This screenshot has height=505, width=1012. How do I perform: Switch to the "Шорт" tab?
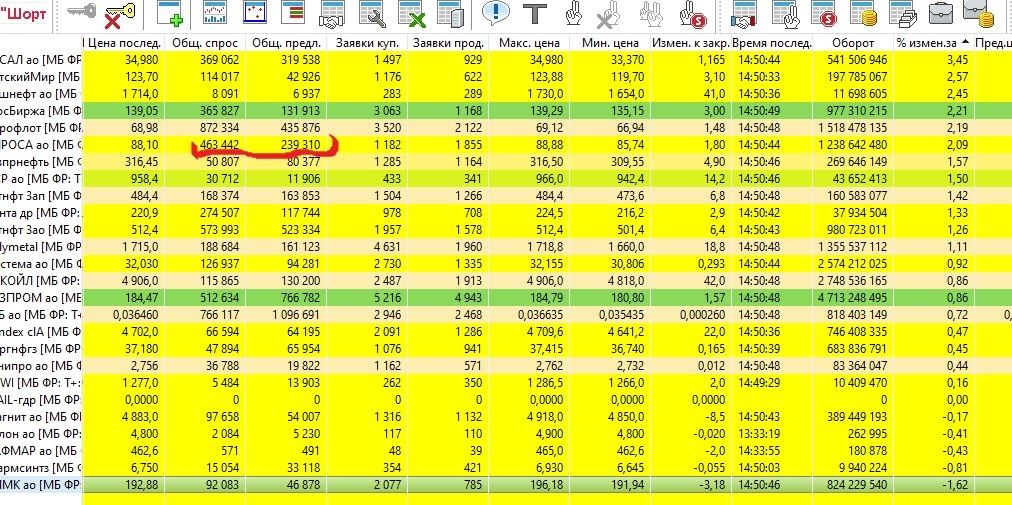tap(23, 14)
